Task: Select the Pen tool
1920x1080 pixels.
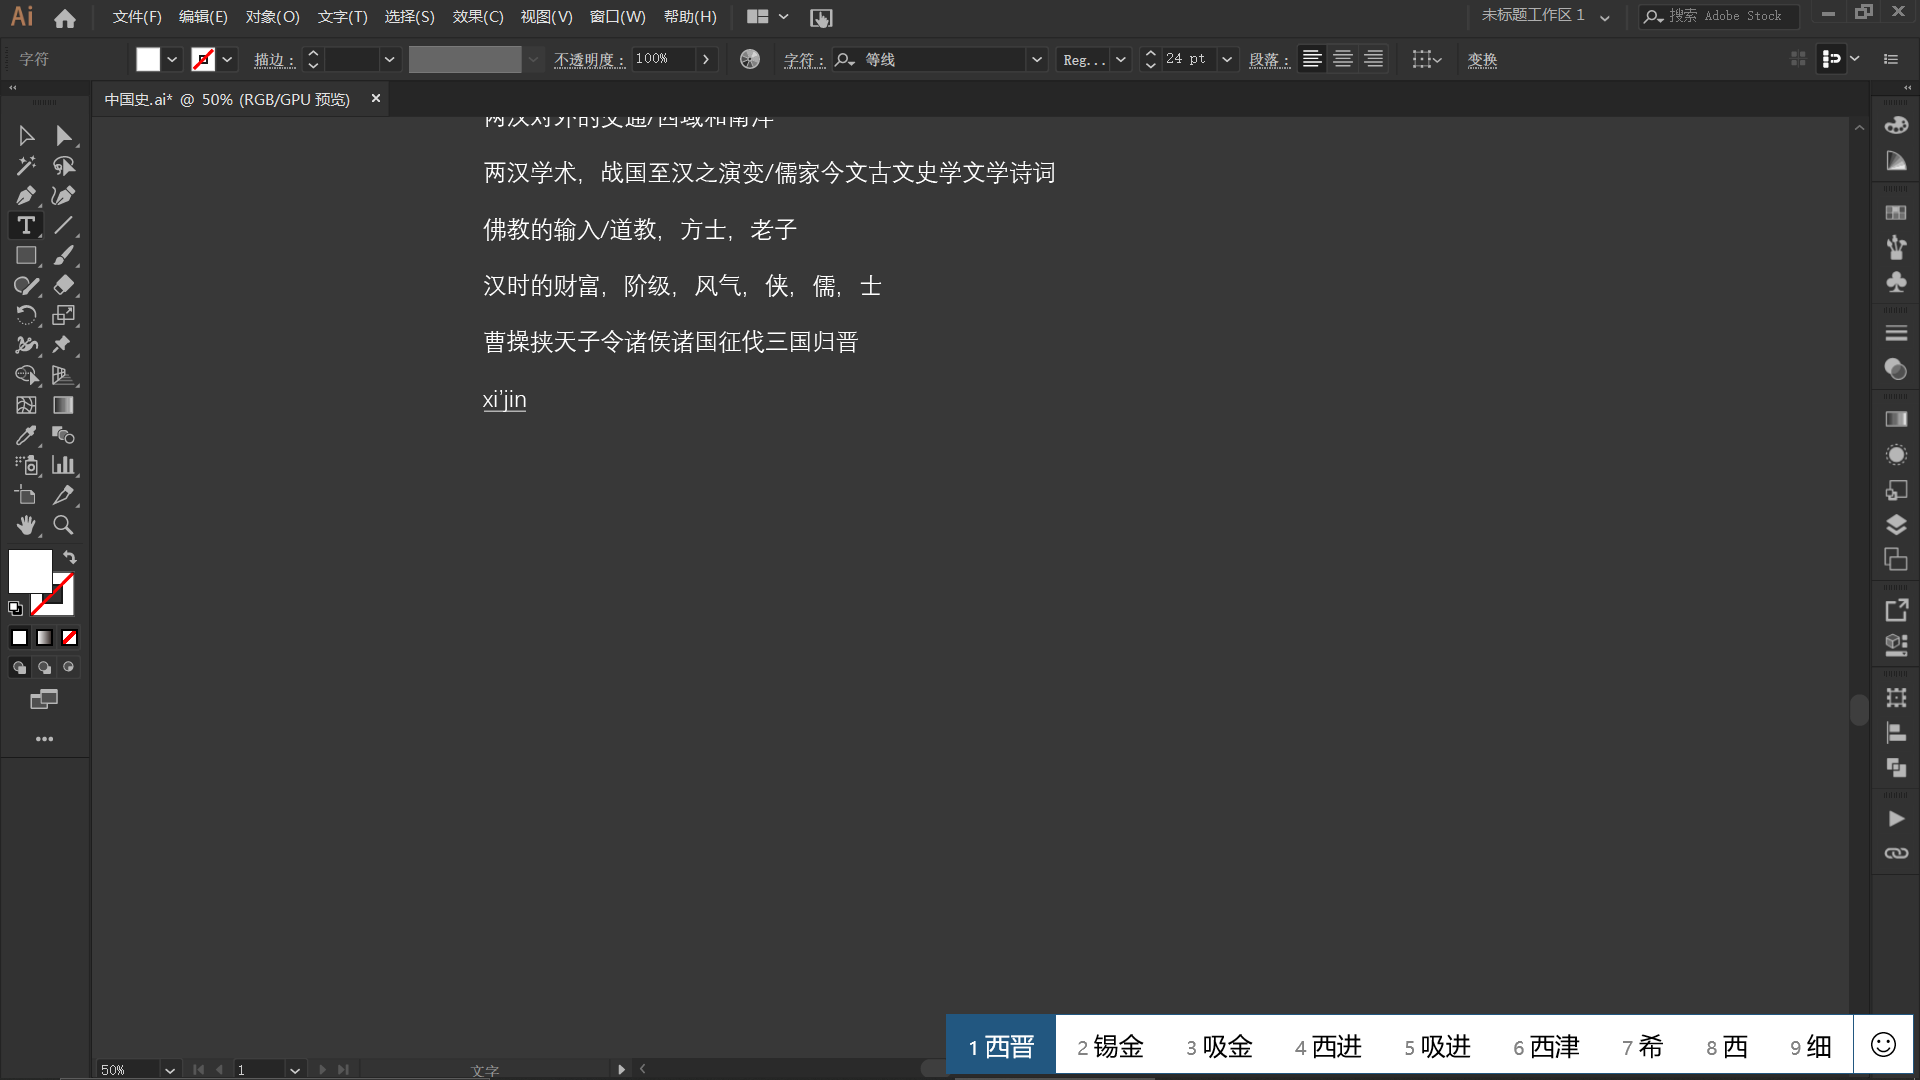Action: [26, 196]
